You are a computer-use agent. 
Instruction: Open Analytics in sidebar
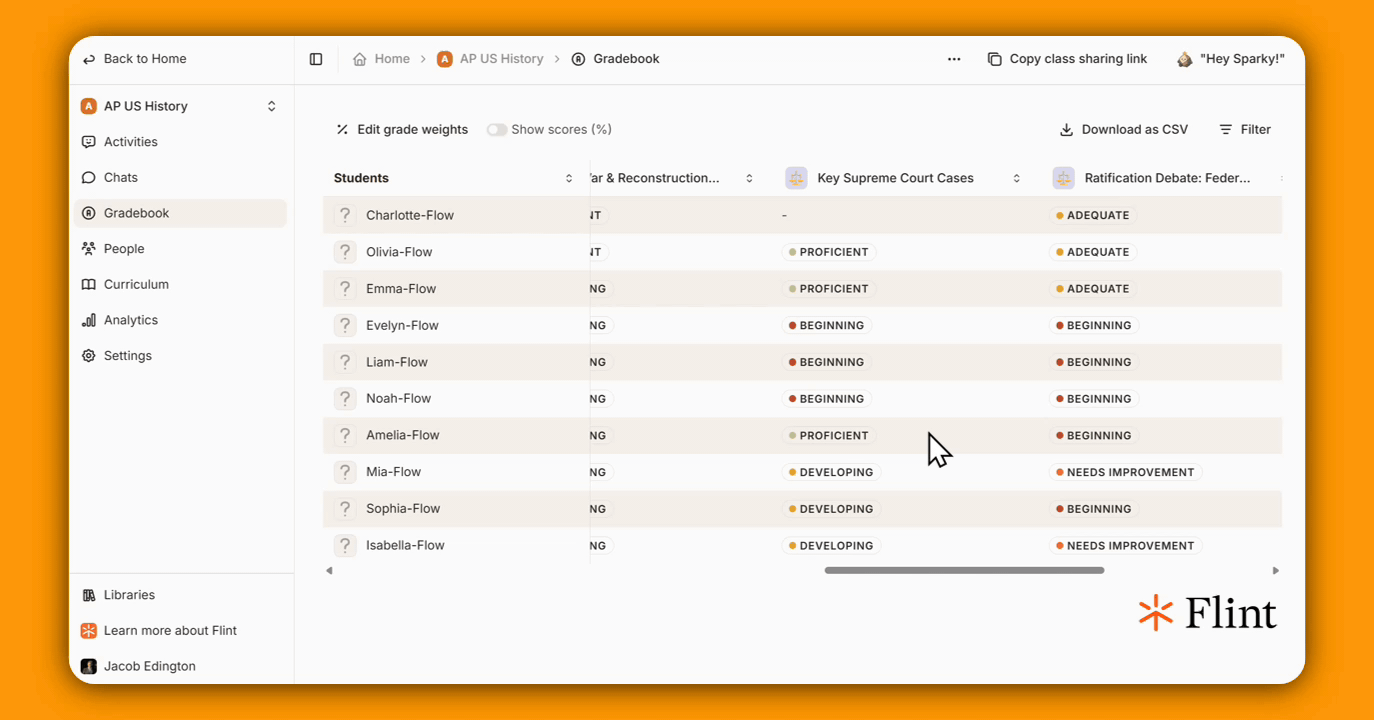pos(180,320)
